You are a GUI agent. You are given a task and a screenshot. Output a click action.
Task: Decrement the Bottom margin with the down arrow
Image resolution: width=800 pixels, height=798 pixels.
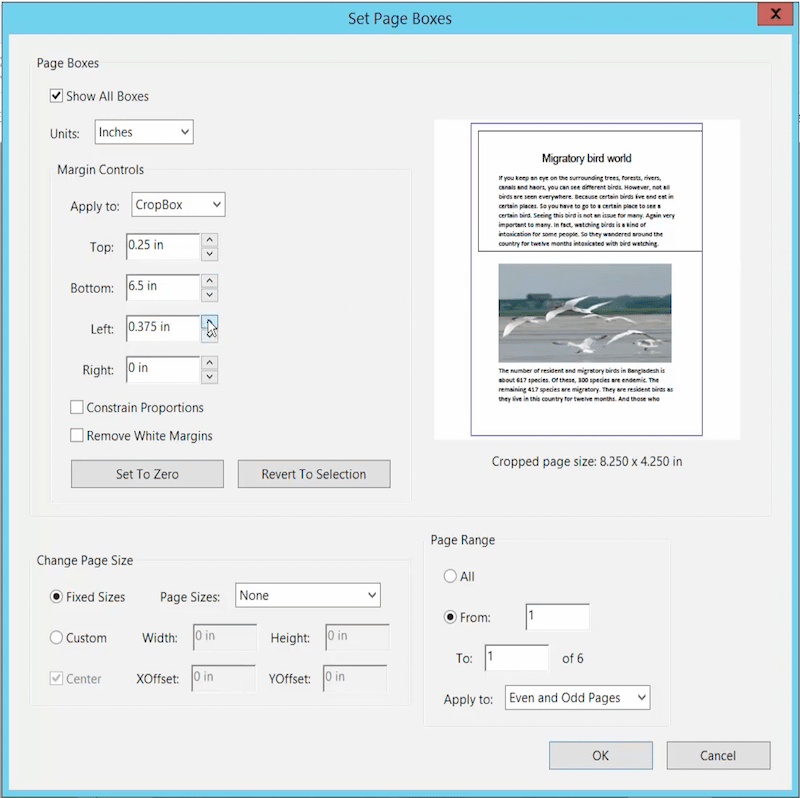point(209,293)
